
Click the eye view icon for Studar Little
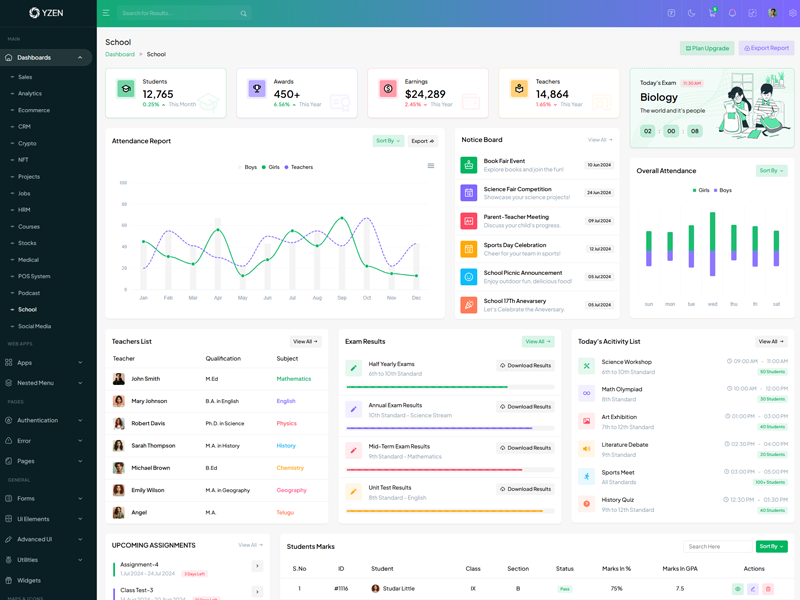pos(738,589)
